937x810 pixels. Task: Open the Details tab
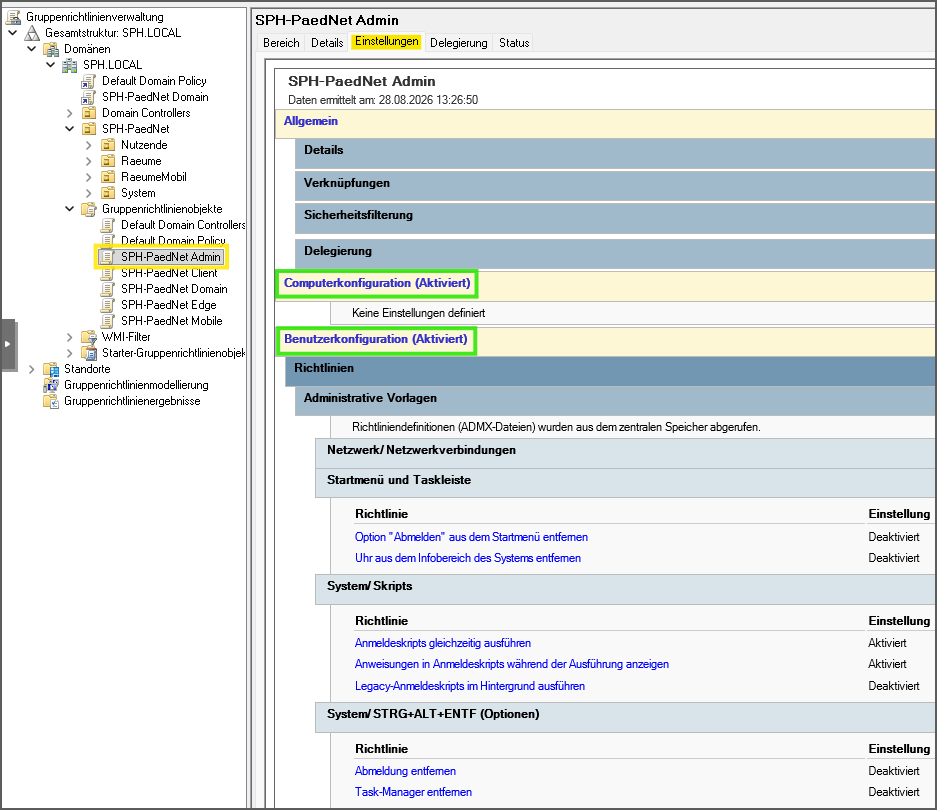pyautogui.click(x=327, y=43)
